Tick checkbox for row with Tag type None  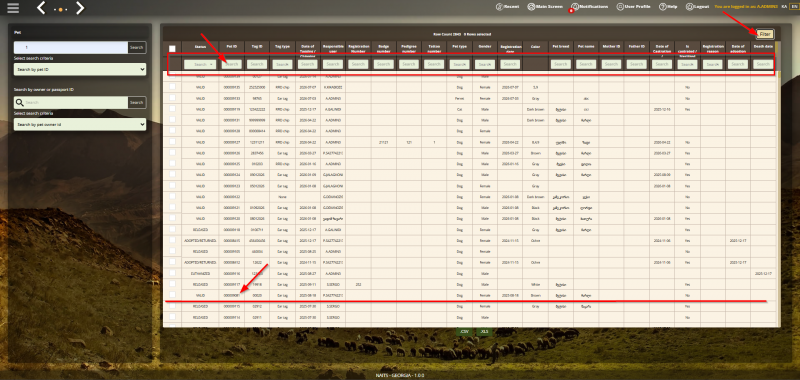172,196
